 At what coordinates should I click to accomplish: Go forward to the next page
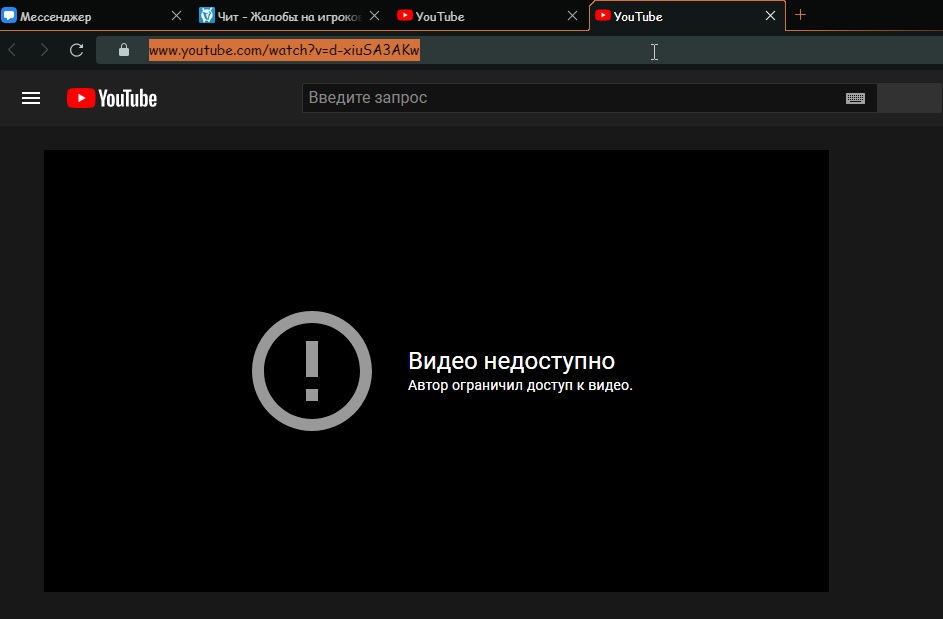tap(44, 50)
